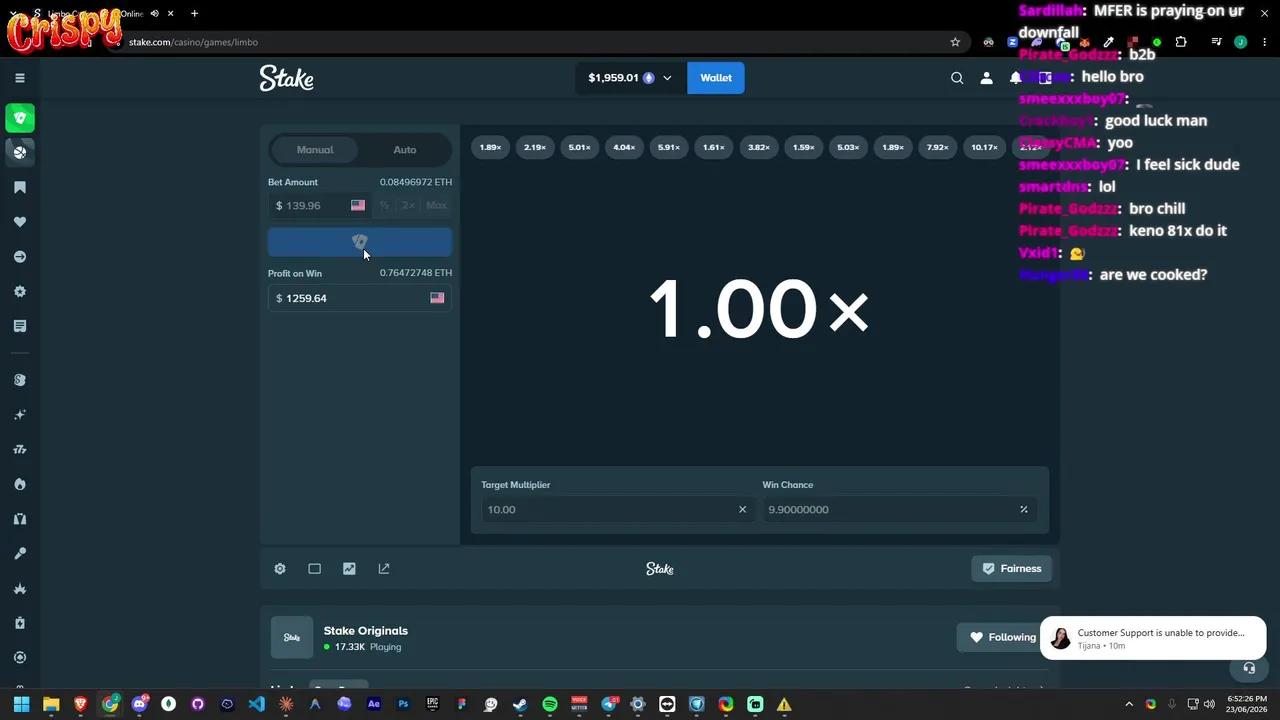Click the browser address bar URL

pos(193,42)
